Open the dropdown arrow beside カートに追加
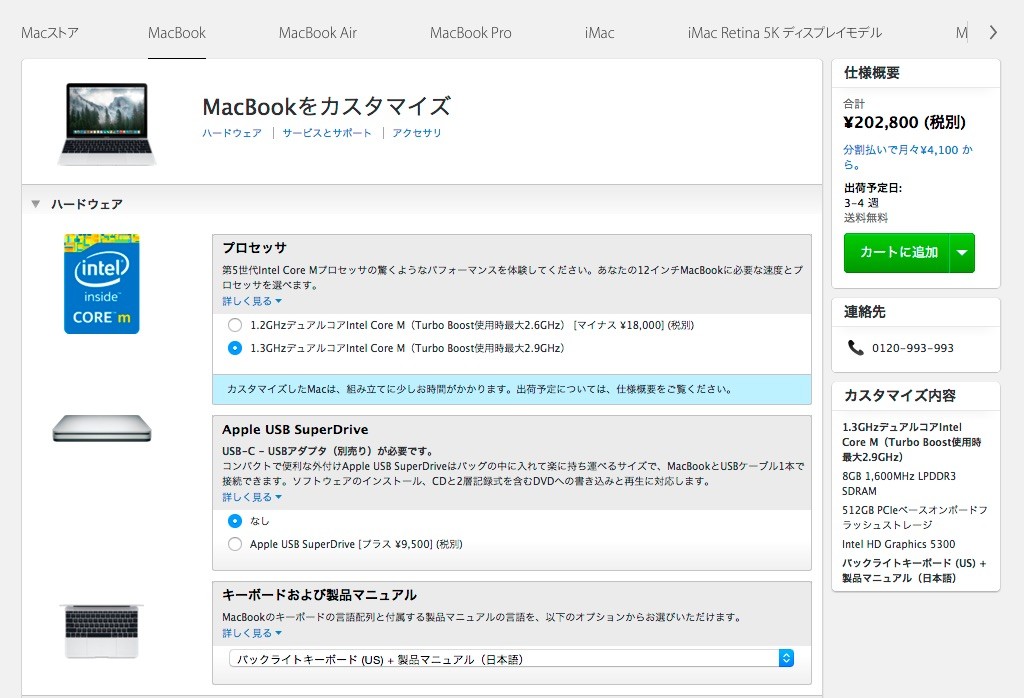Image resolution: width=1024 pixels, height=698 pixels. coord(962,252)
